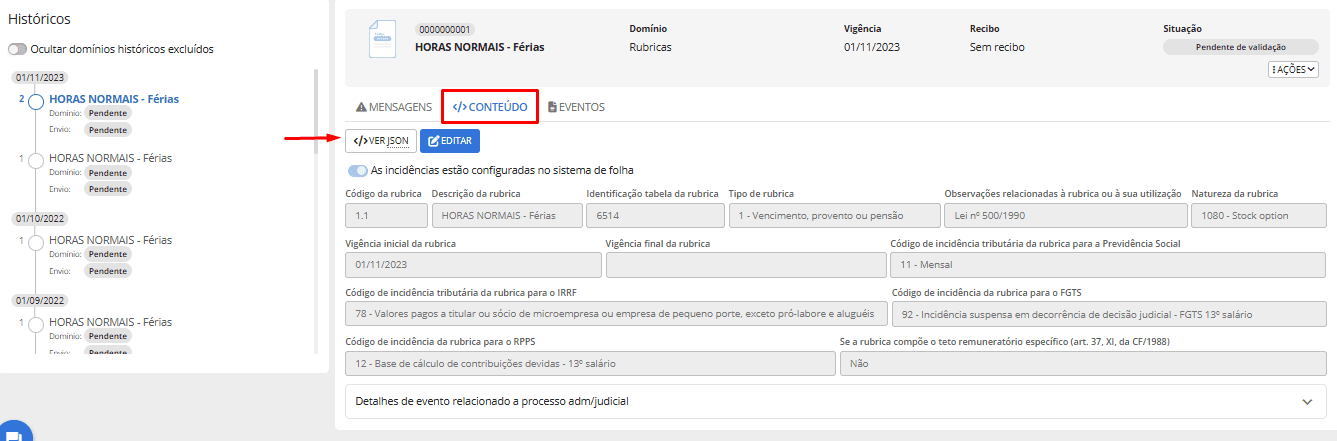Open HORAS NORMAIS - Férias entry under 01/10/2022
The height and width of the screenshot is (441, 1337).
click(110, 240)
